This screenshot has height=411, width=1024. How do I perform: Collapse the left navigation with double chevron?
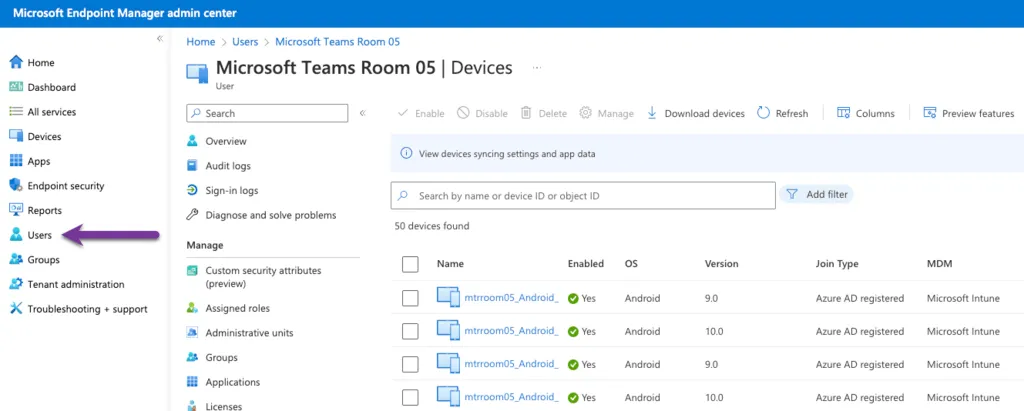[x=159, y=38]
